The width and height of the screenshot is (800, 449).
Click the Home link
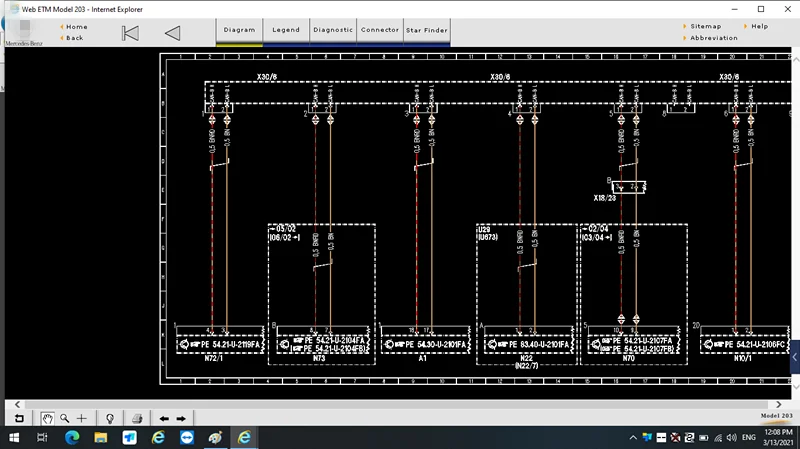point(77,27)
